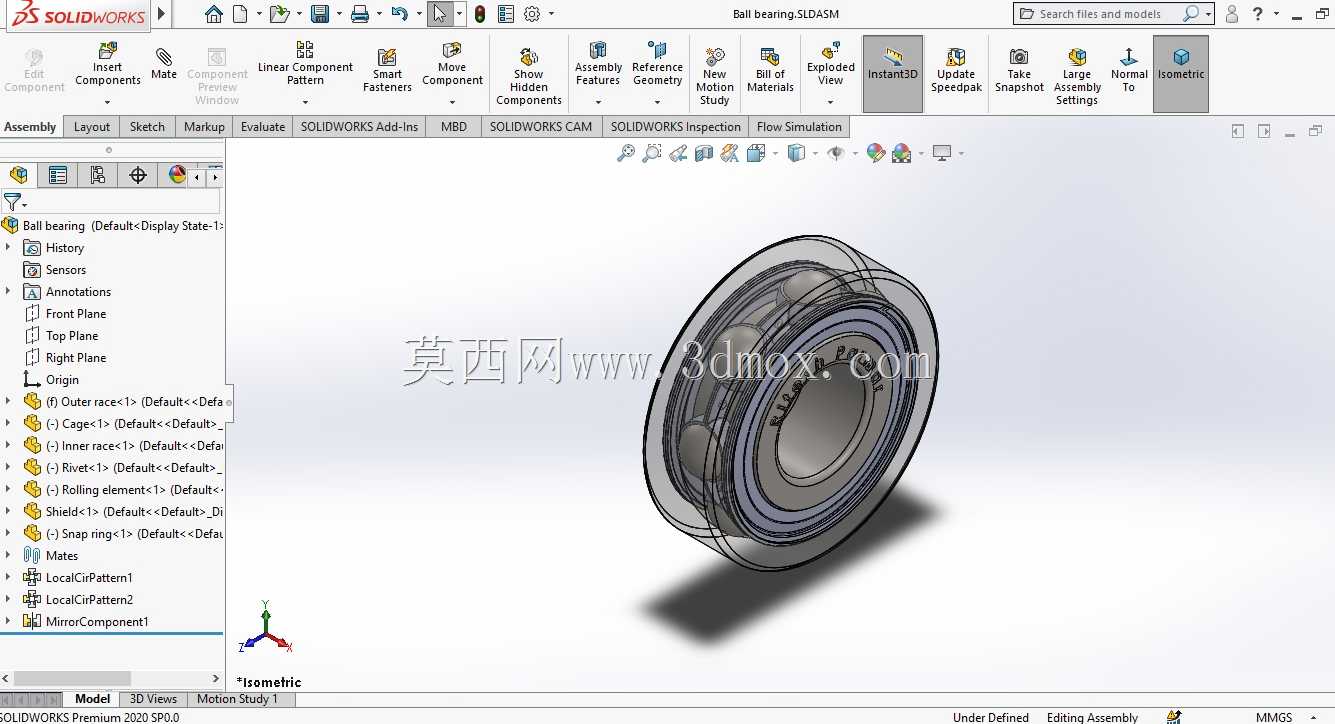
Task: Switch to the Layout tab
Action: 92,127
